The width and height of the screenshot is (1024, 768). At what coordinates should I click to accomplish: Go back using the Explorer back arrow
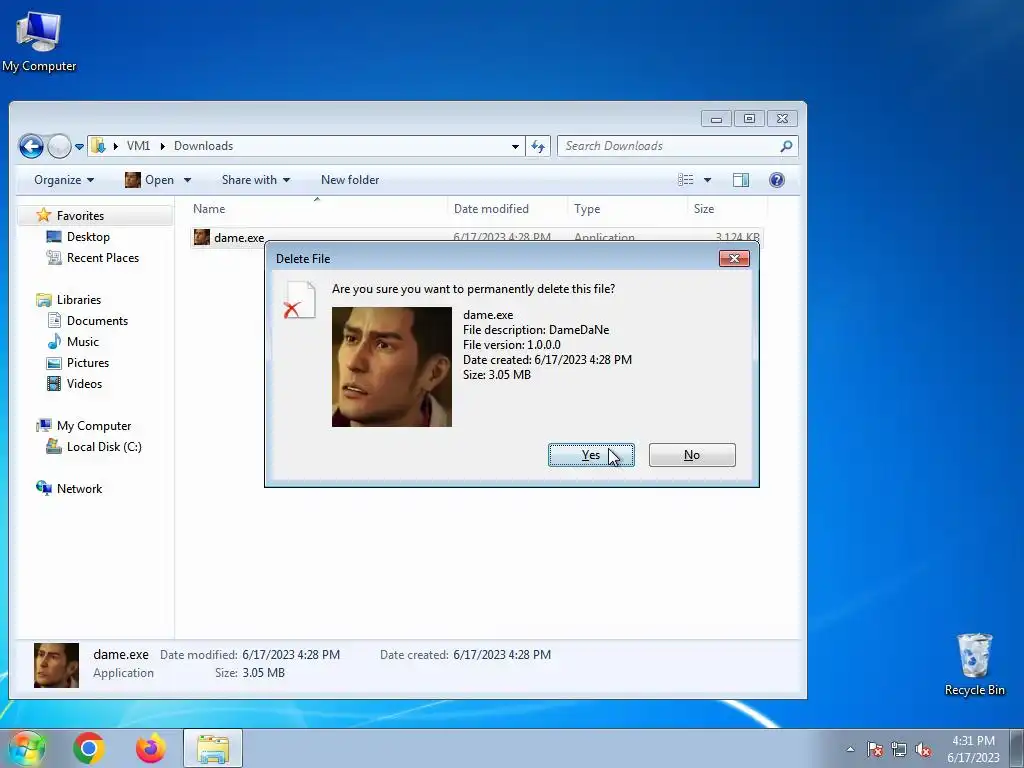coord(31,146)
